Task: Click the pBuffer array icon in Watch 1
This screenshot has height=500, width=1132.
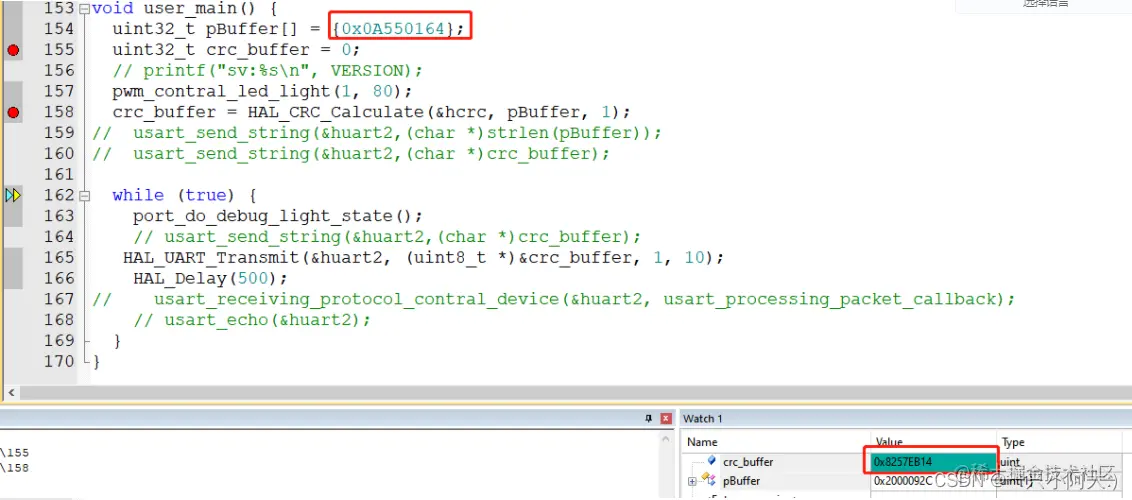Action: coord(707,481)
